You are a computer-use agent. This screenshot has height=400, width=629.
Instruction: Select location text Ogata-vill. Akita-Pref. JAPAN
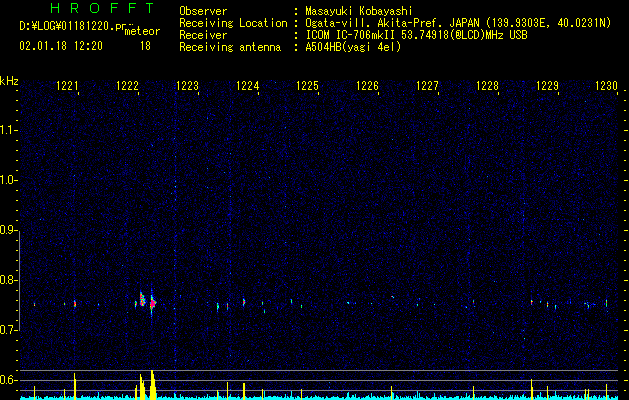click(x=392, y=23)
